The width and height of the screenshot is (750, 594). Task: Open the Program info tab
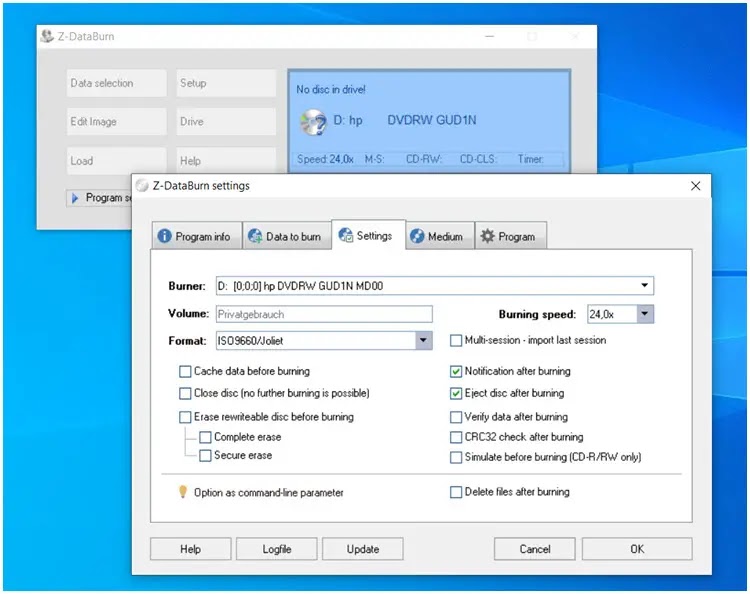pos(197,236)
